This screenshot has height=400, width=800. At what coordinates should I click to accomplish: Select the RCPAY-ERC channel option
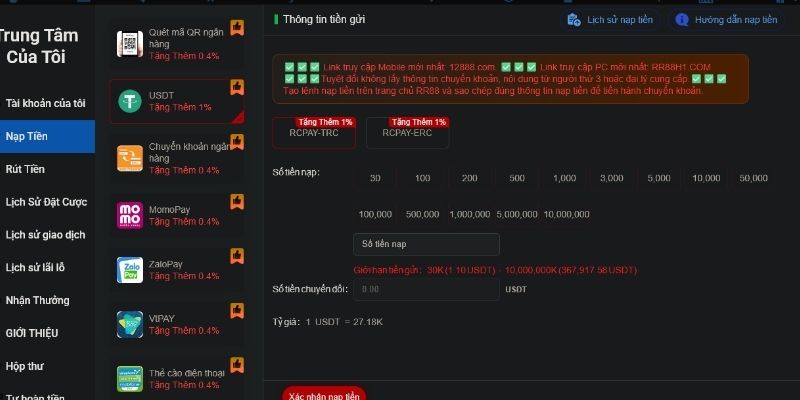tap(407, 133)
